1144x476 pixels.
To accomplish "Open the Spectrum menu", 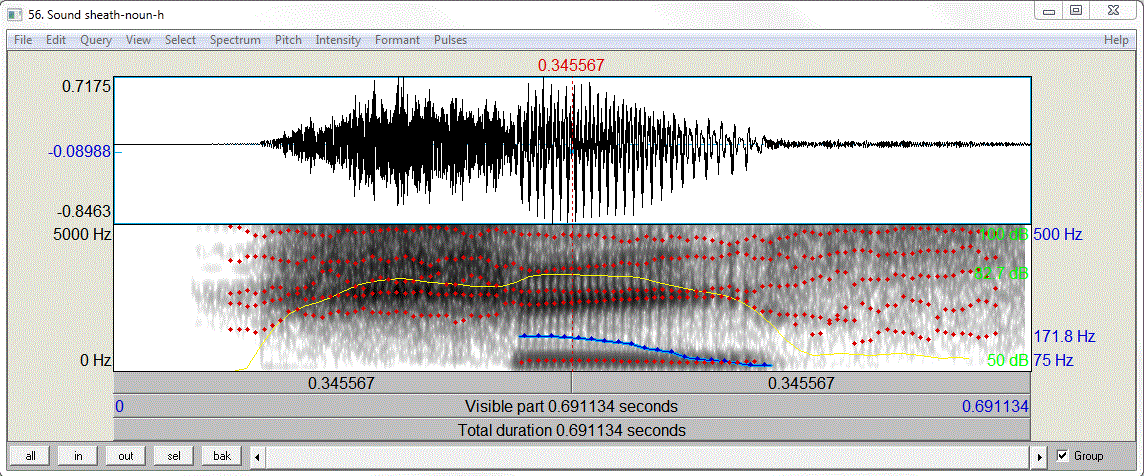I will point(235,40).
